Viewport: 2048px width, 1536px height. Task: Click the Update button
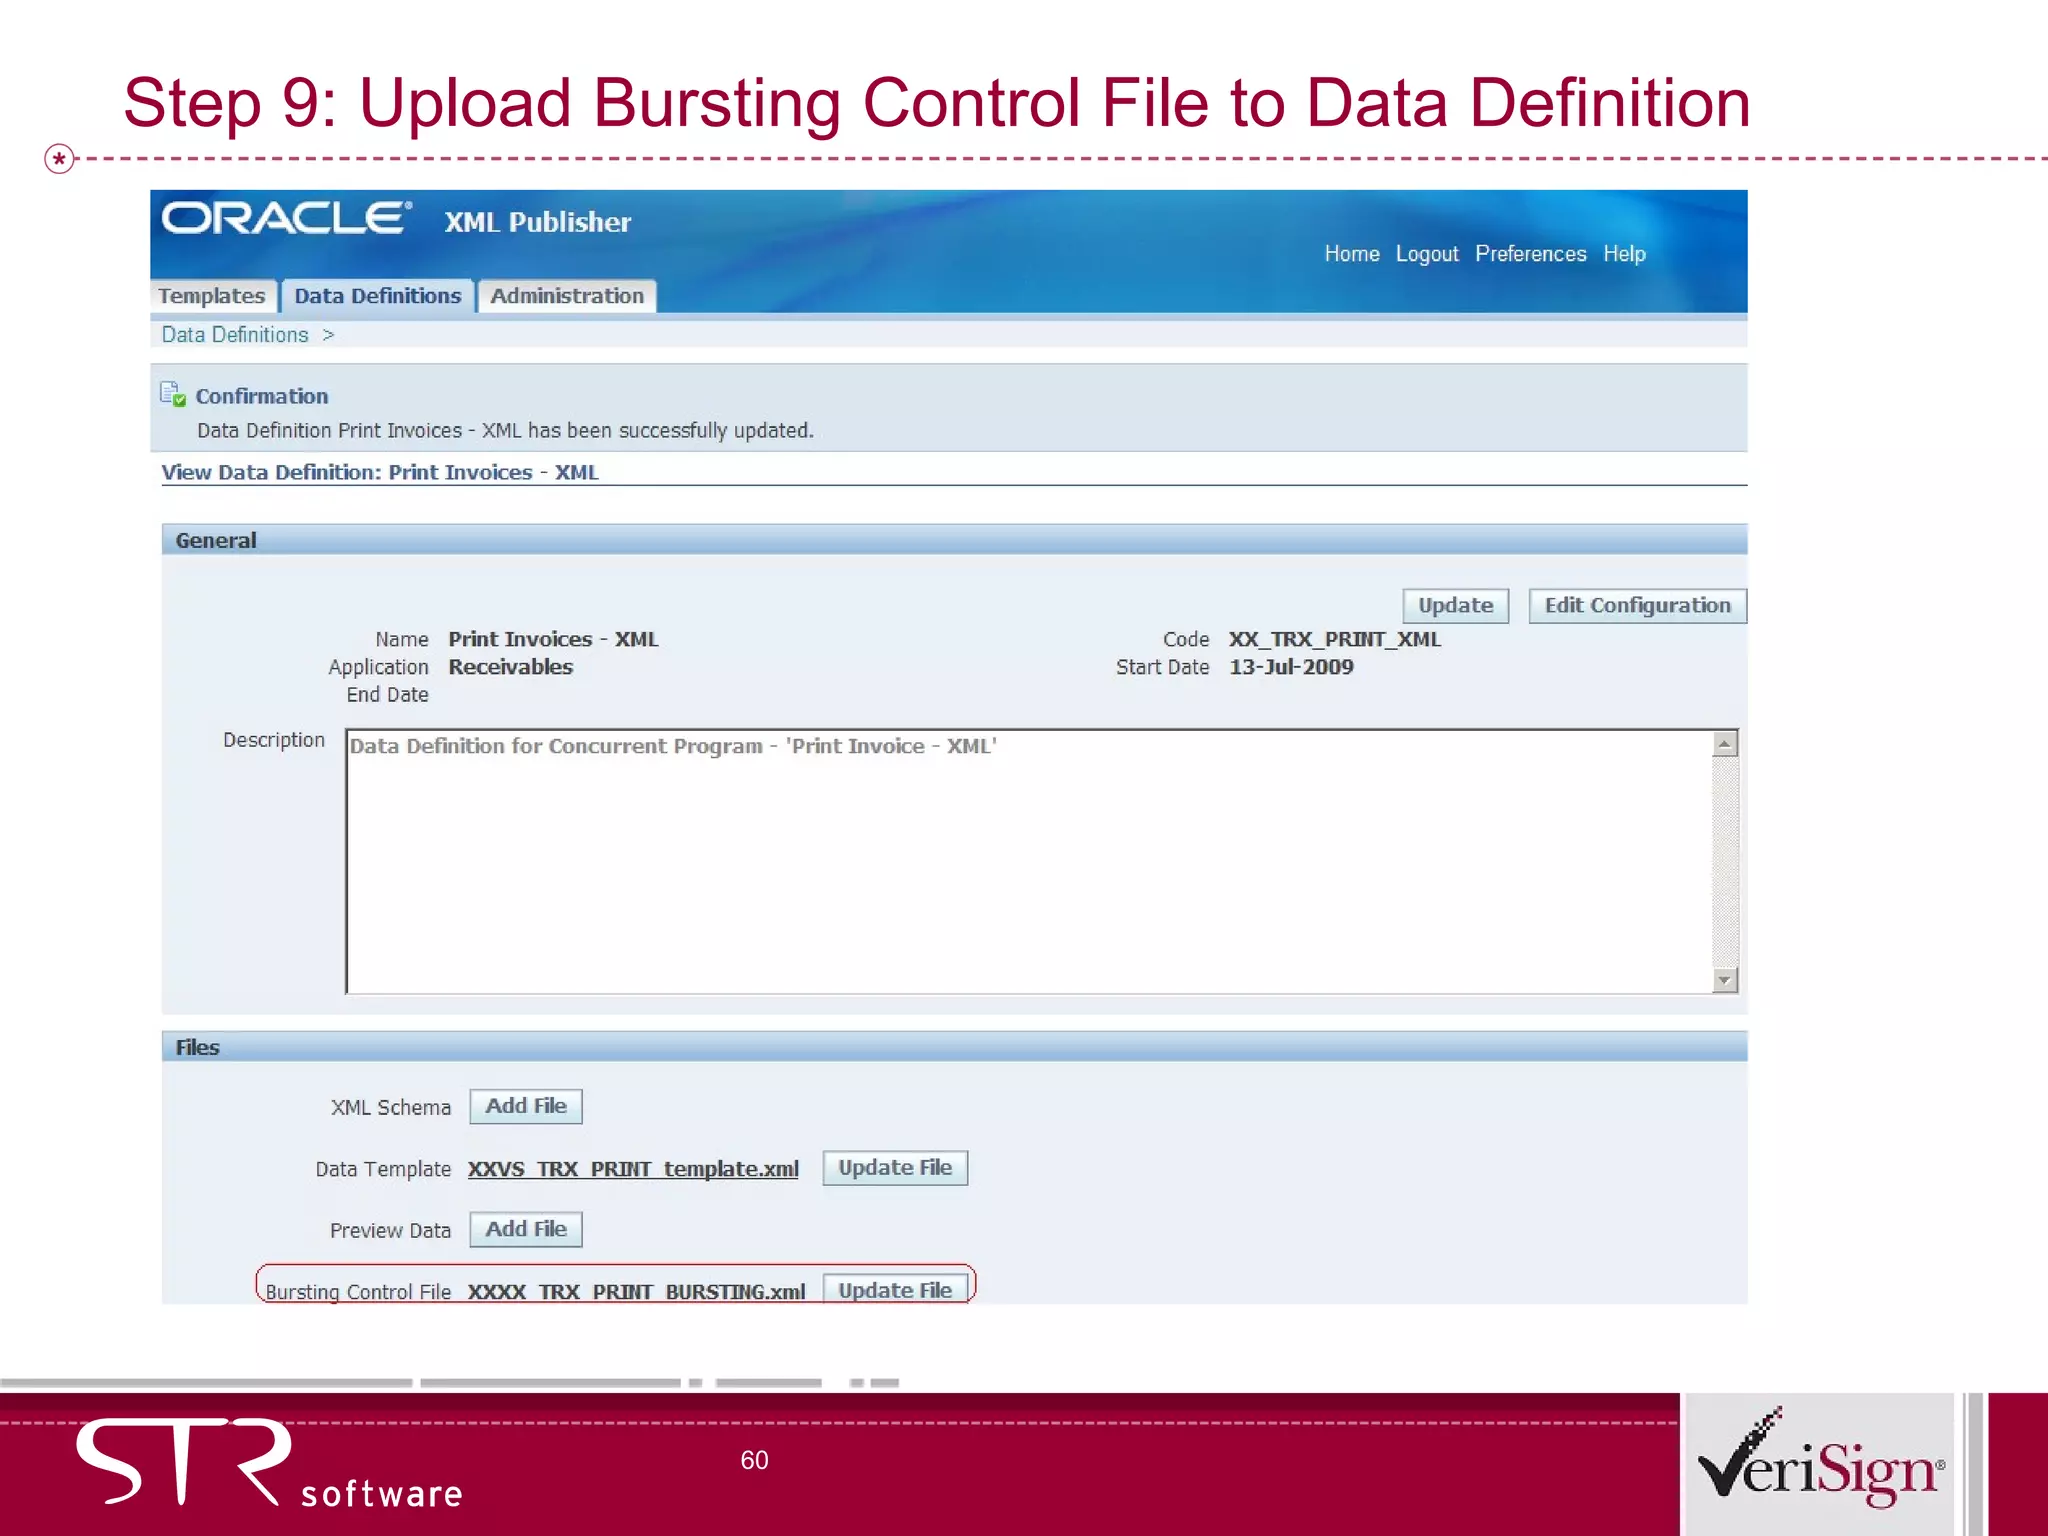[x=1454, y=605]
